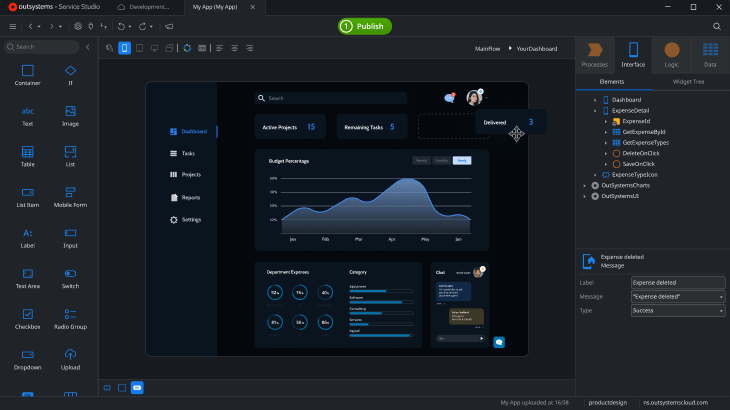Select the Mobile Form widget
The height and width of the screenshot is (410, 730).
click(x=70, y=197)
